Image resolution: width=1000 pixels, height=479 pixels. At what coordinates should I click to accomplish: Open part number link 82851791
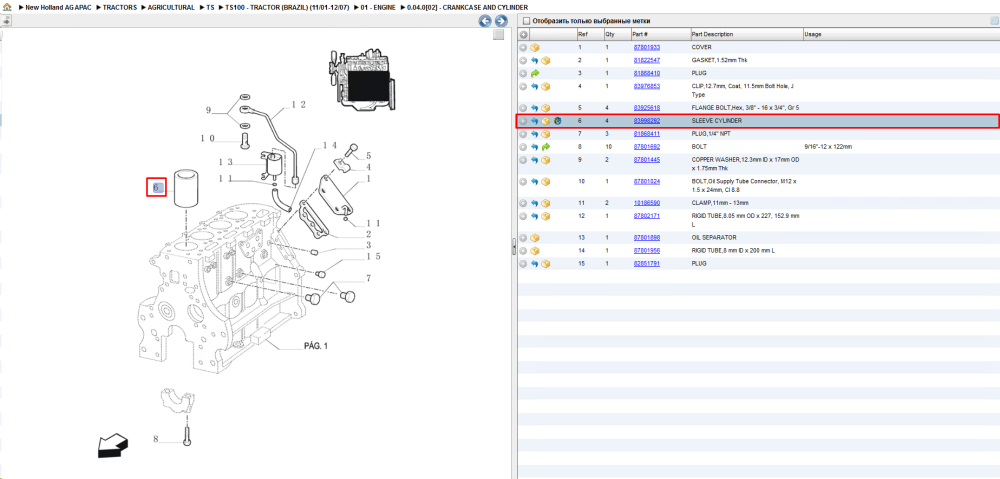[646, 263]
